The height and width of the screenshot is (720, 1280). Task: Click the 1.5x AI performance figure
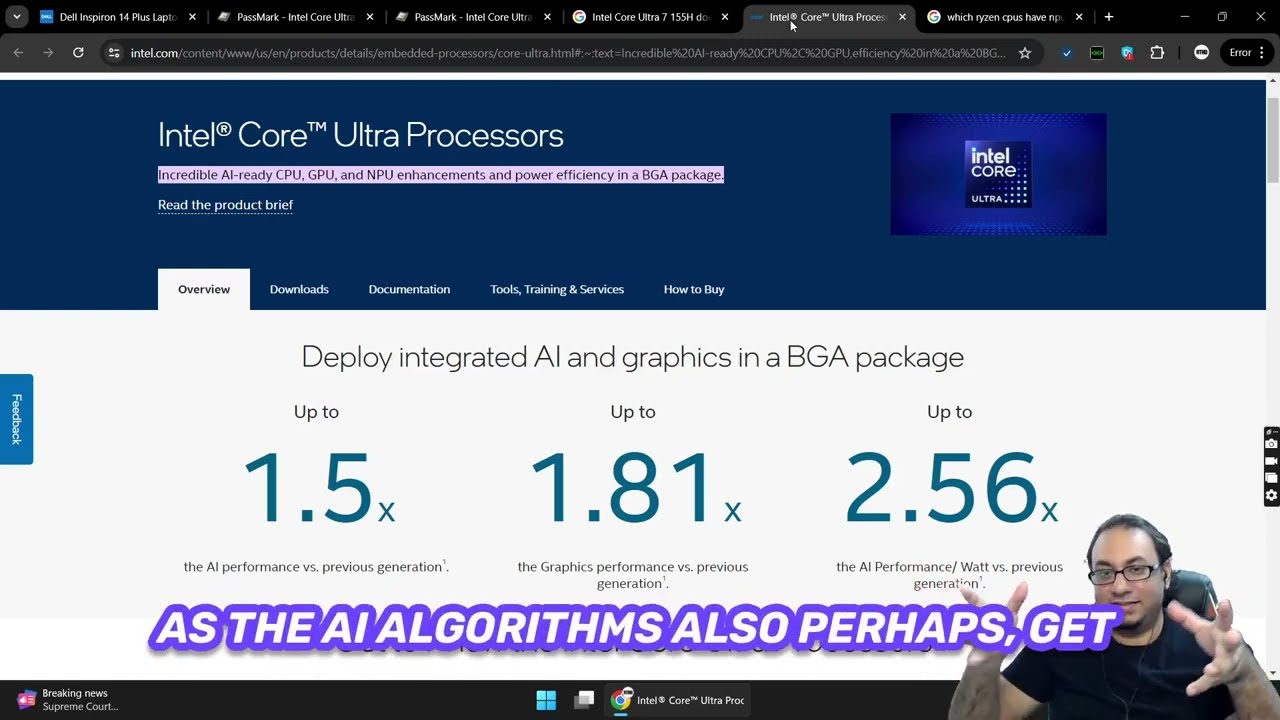pyautogui.click(x=318, y=488)
